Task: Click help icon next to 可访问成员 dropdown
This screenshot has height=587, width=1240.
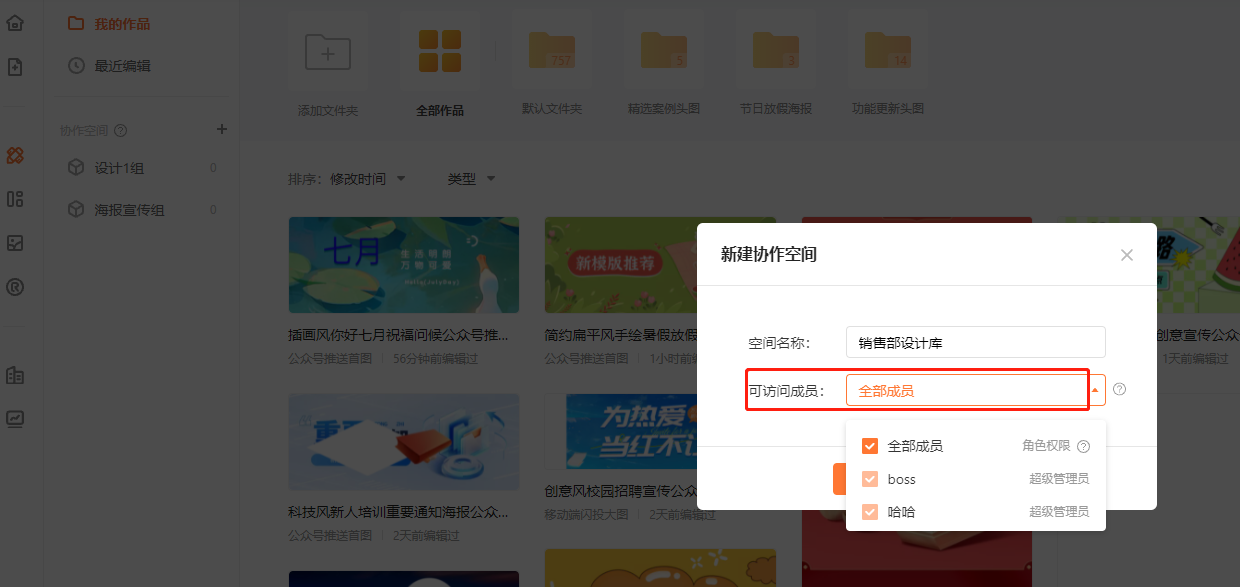Action: pyautogui.click(x=1119, y=390)
